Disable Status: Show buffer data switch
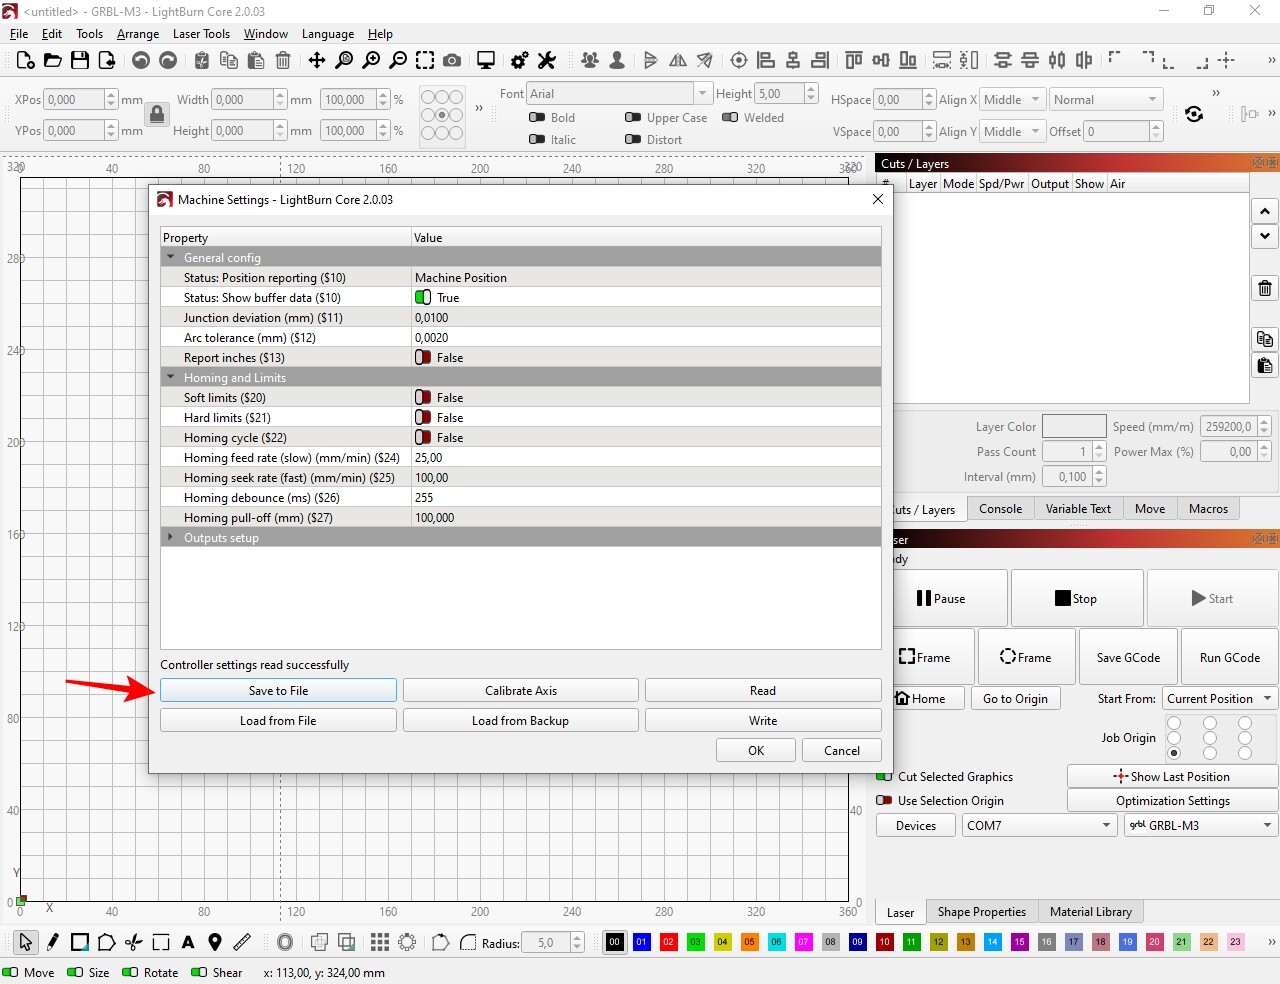 423,298
